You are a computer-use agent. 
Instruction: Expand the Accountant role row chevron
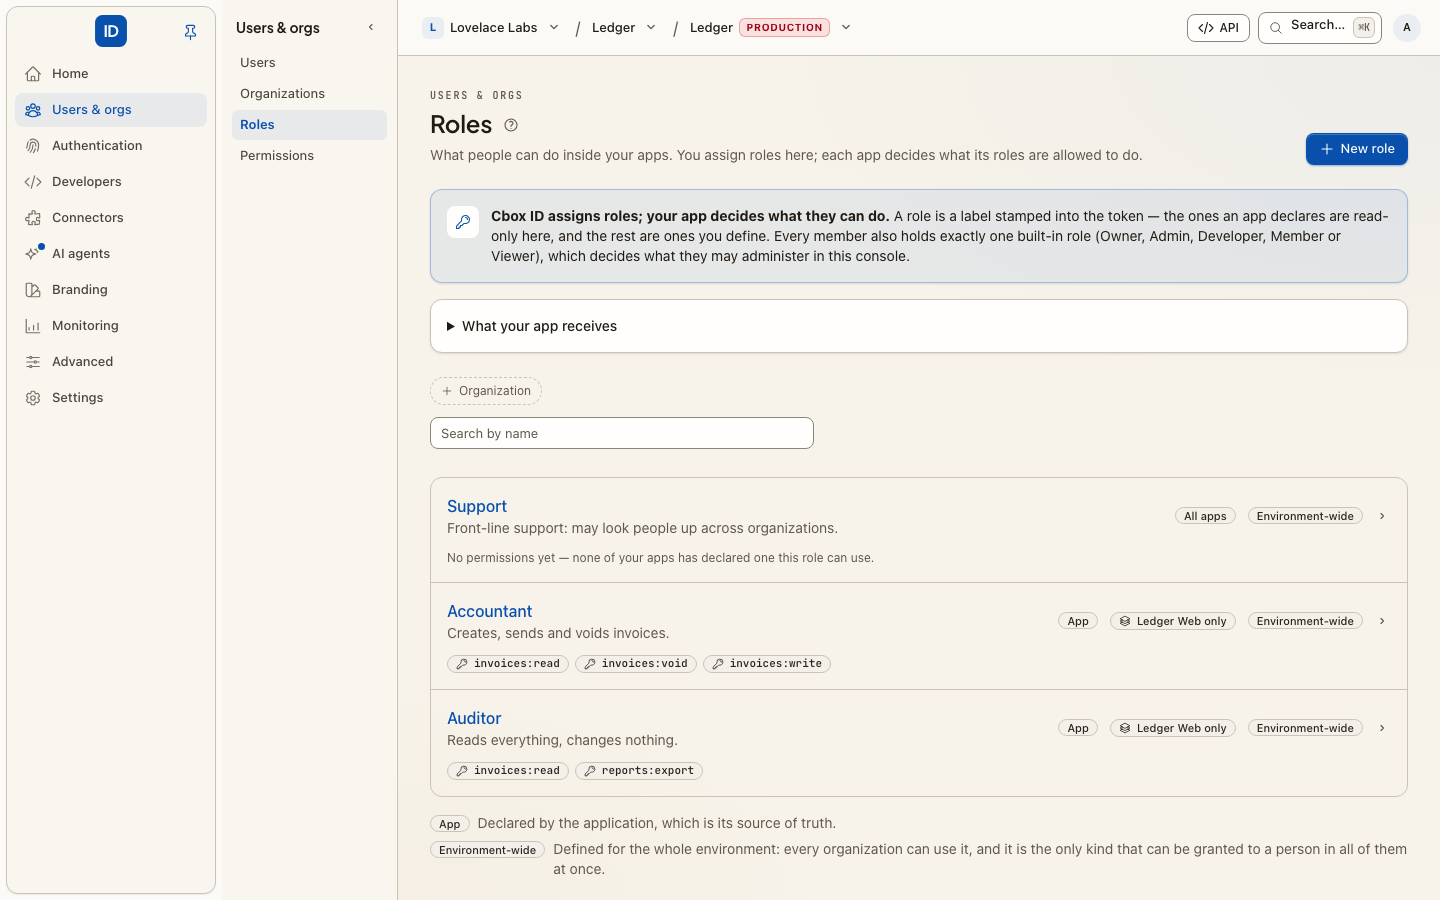point(1382,622)
